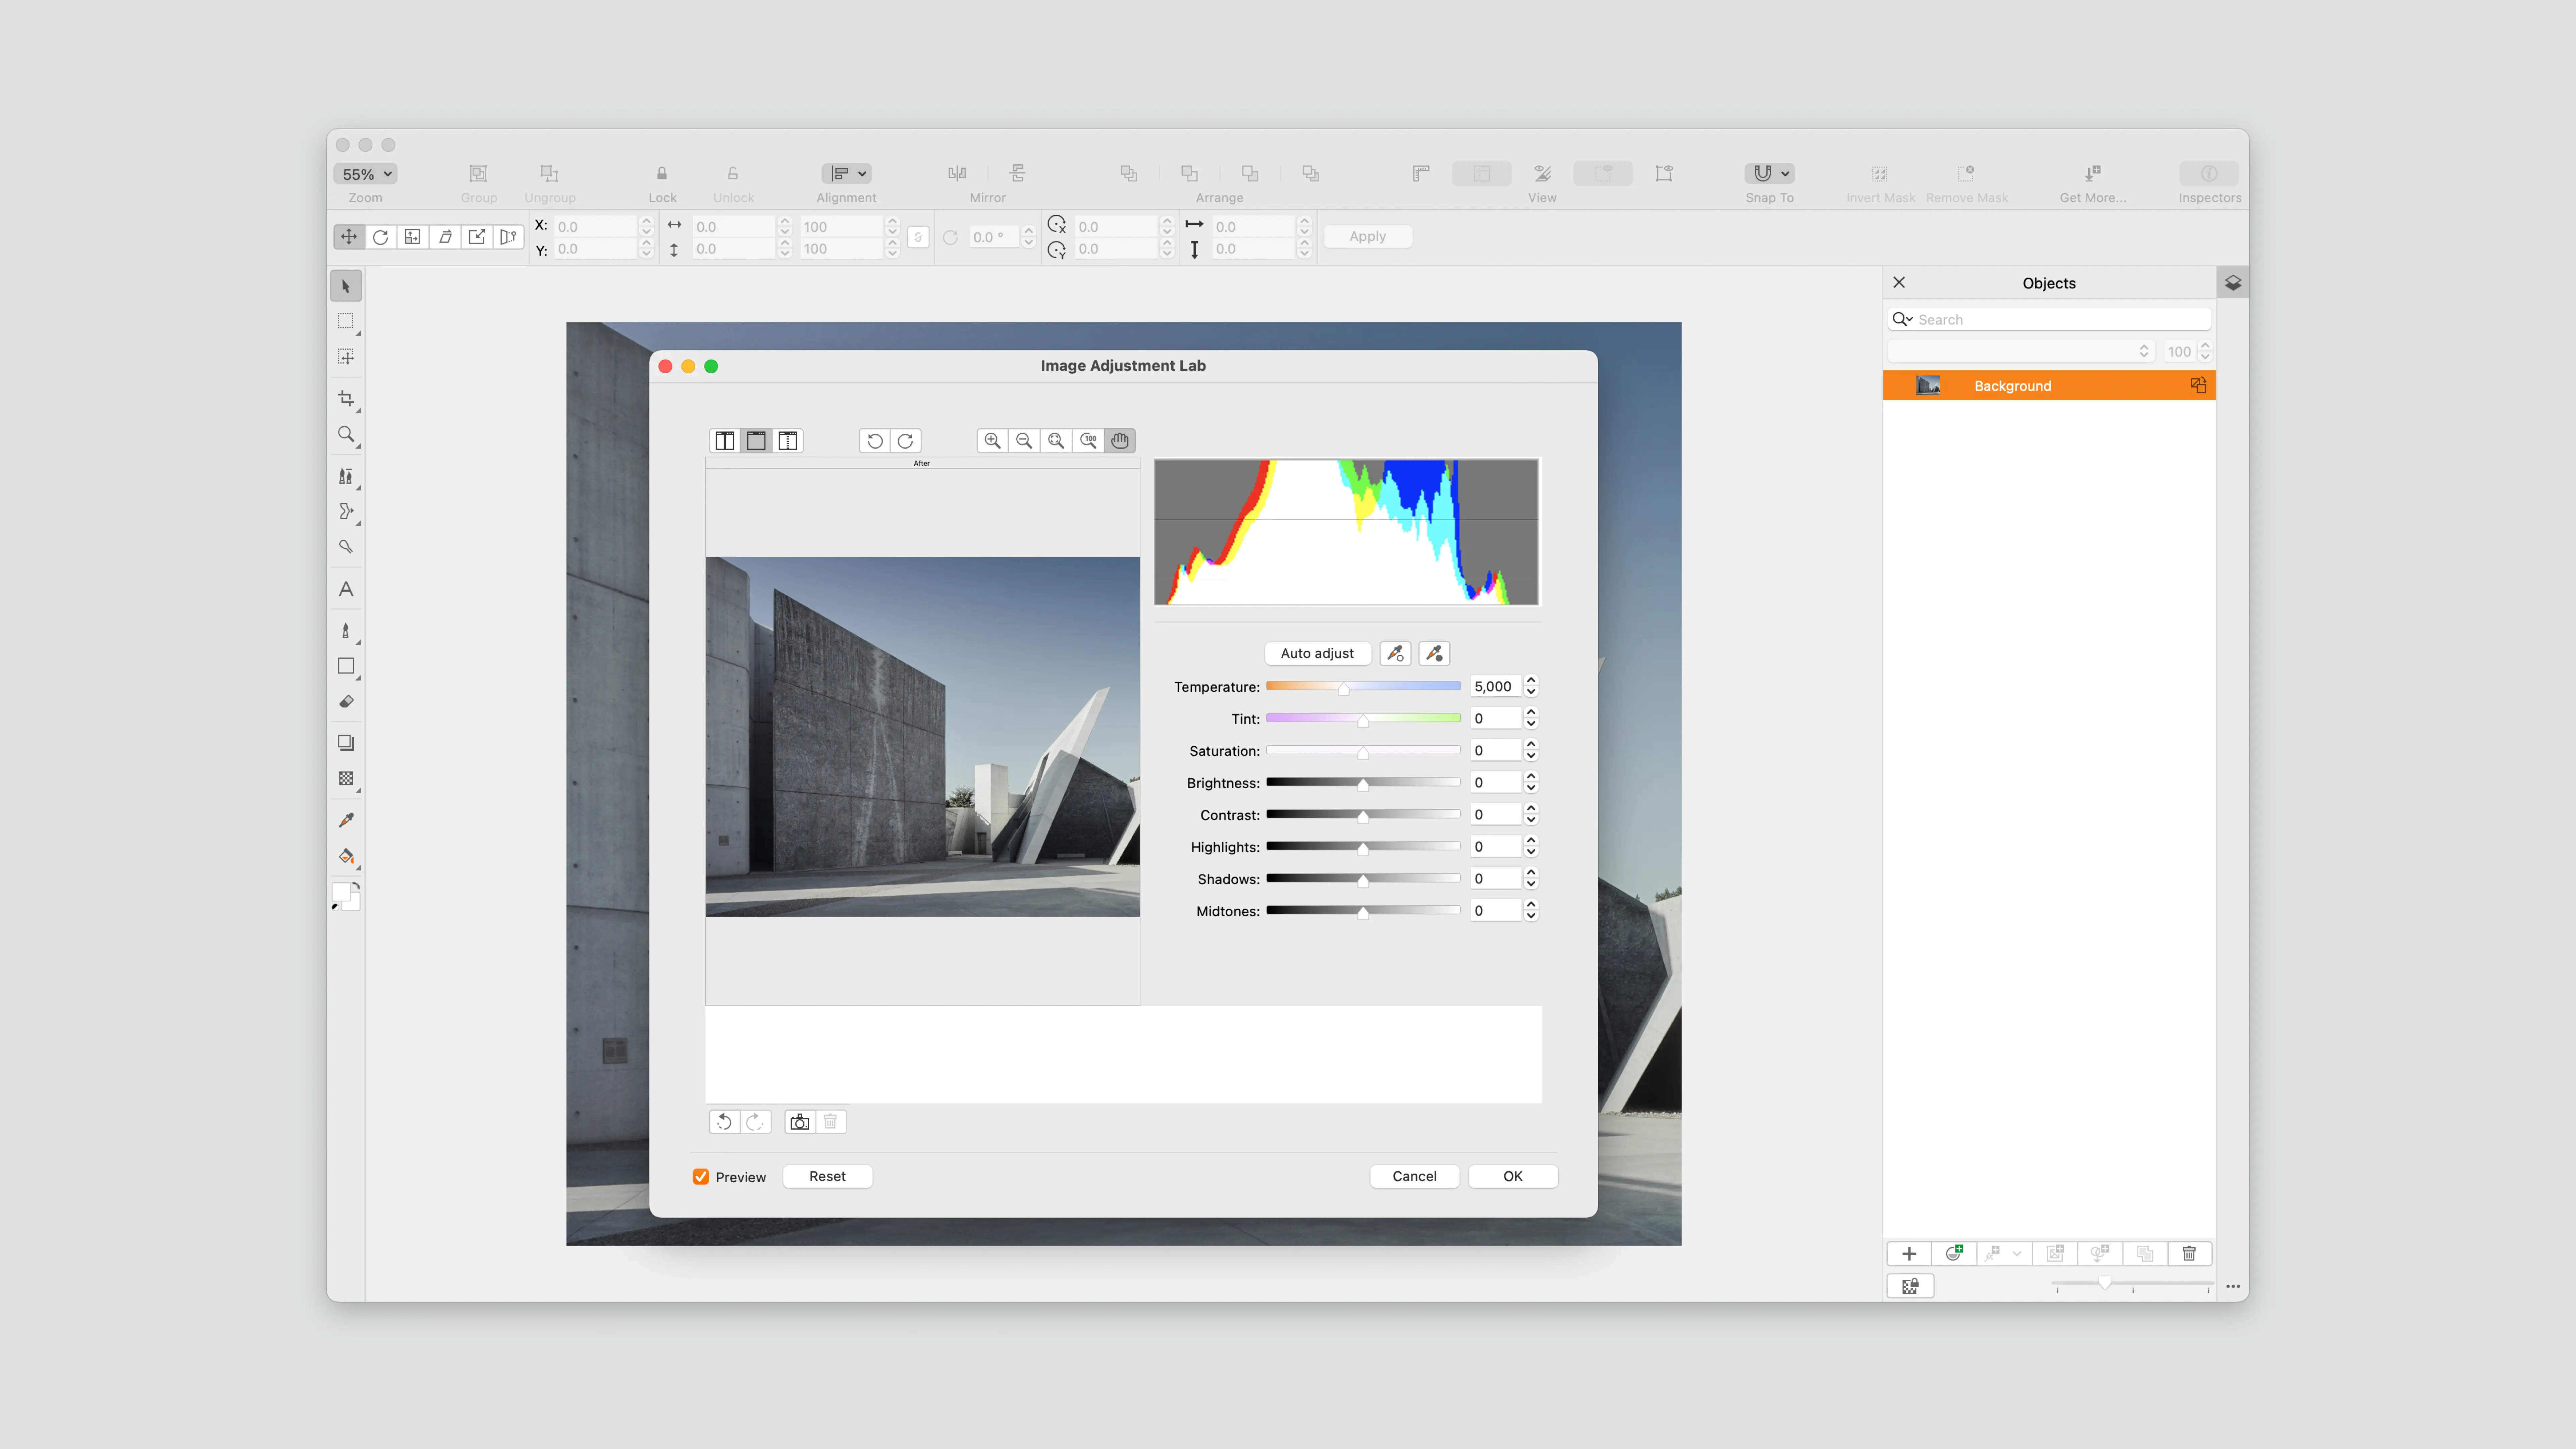Select the Crop tool in left toolbar
This screenshot has width=2576, height=1449.
(346, 399)
